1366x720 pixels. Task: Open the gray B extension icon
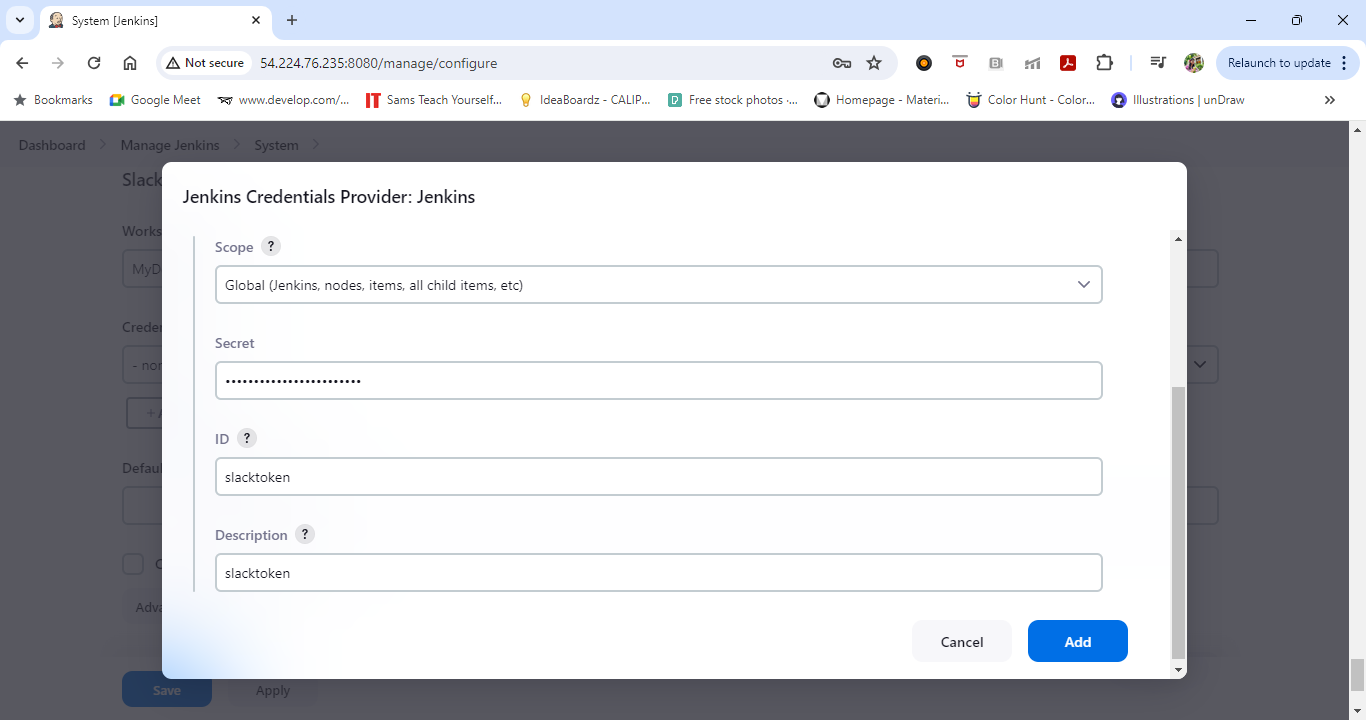tap(996, 63)
